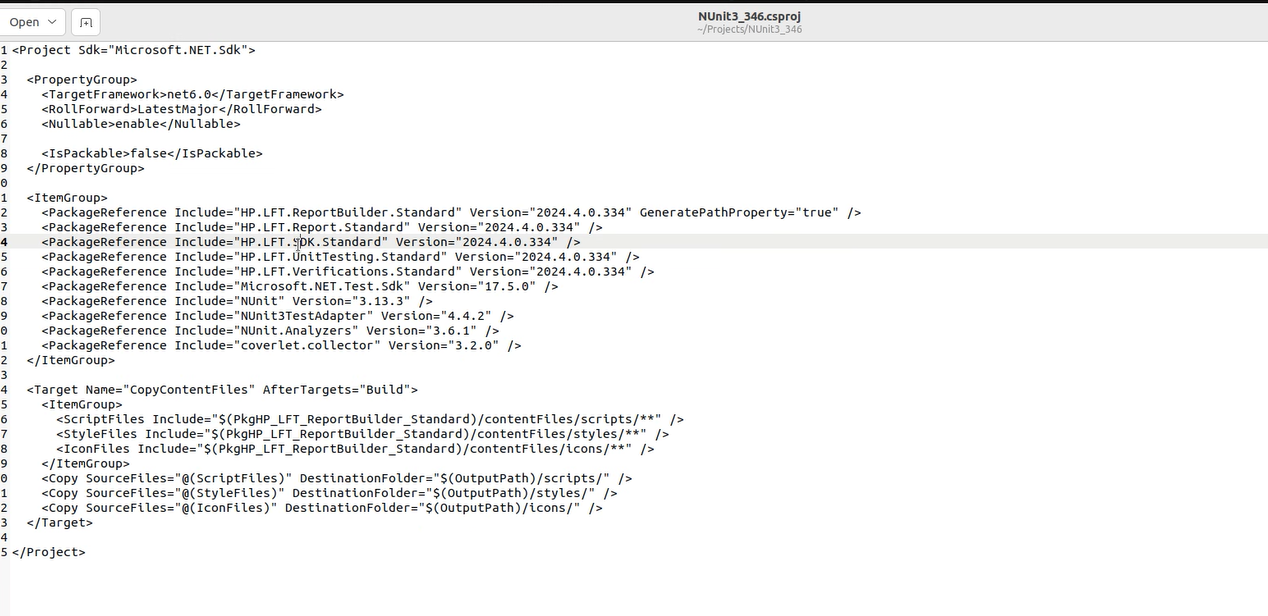Click the Open button label

coord(24,22)
